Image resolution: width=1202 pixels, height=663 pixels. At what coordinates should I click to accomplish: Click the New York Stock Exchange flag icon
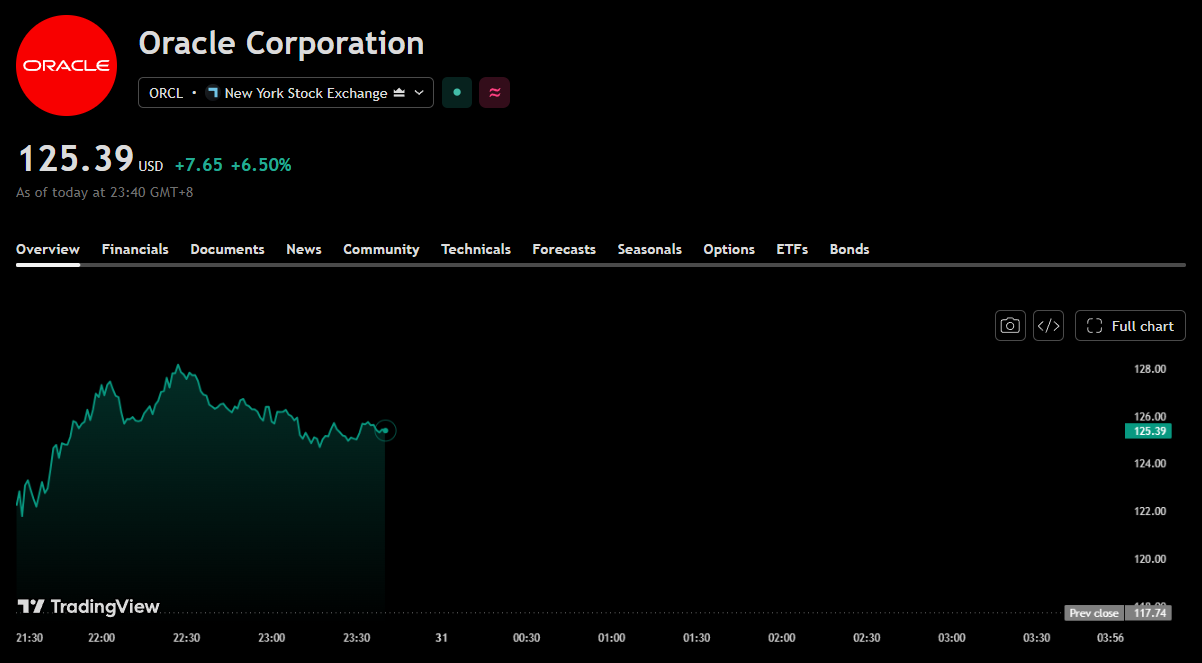(212, 93)
